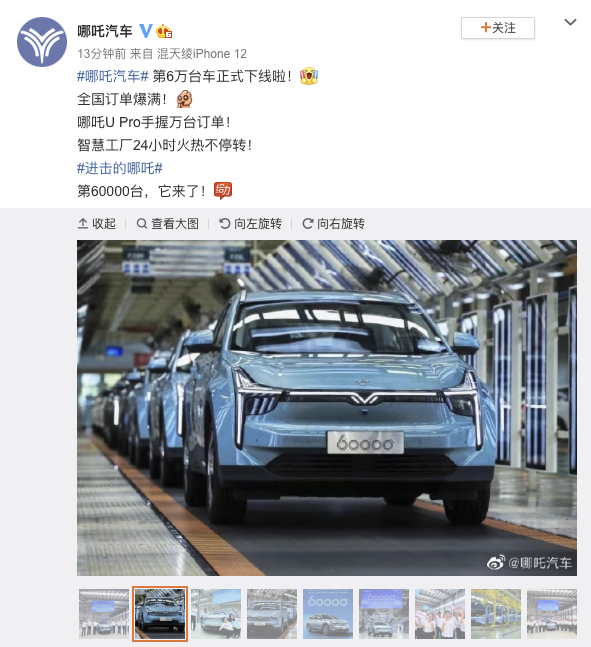Open the #进击的哪吒# hashtag topic

pyautogui.click(x=120, y=168)
